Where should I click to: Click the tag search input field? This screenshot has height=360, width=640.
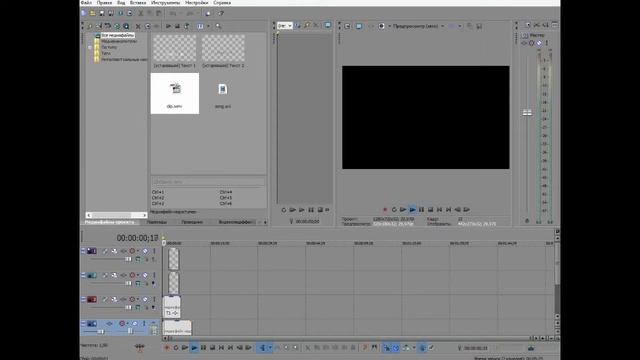(x=208, y=182)
